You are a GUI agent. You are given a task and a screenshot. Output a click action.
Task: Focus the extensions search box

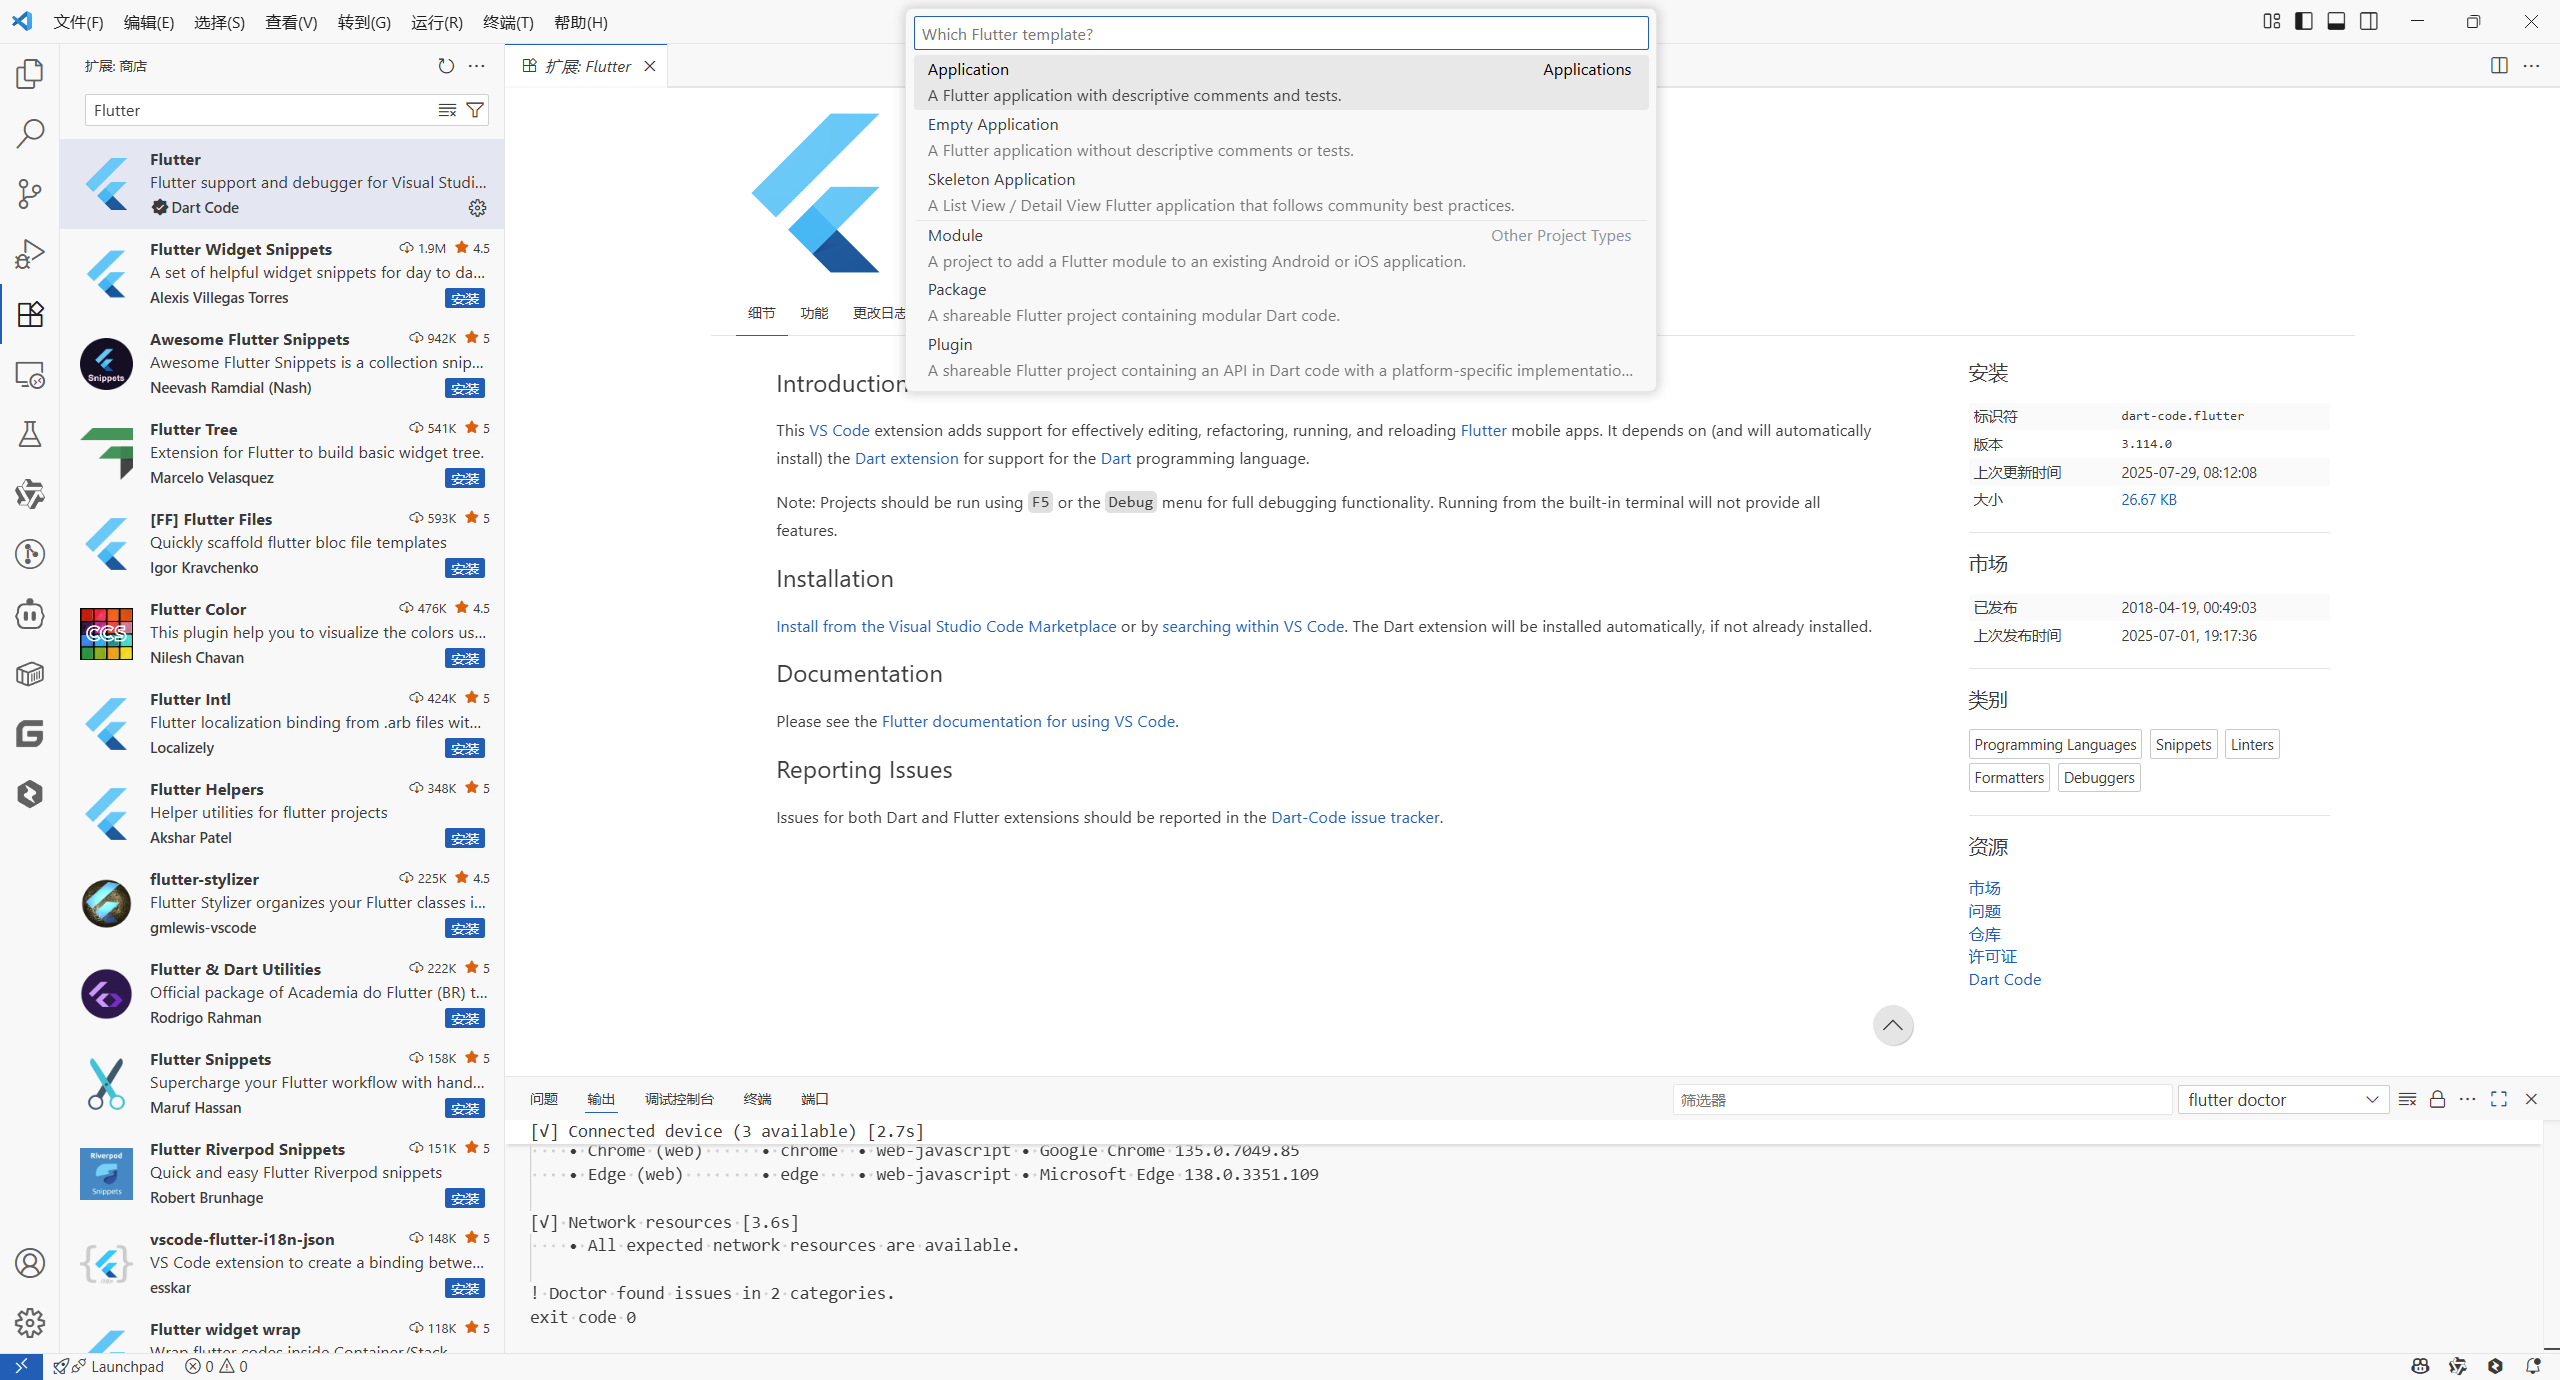point(260,110)
